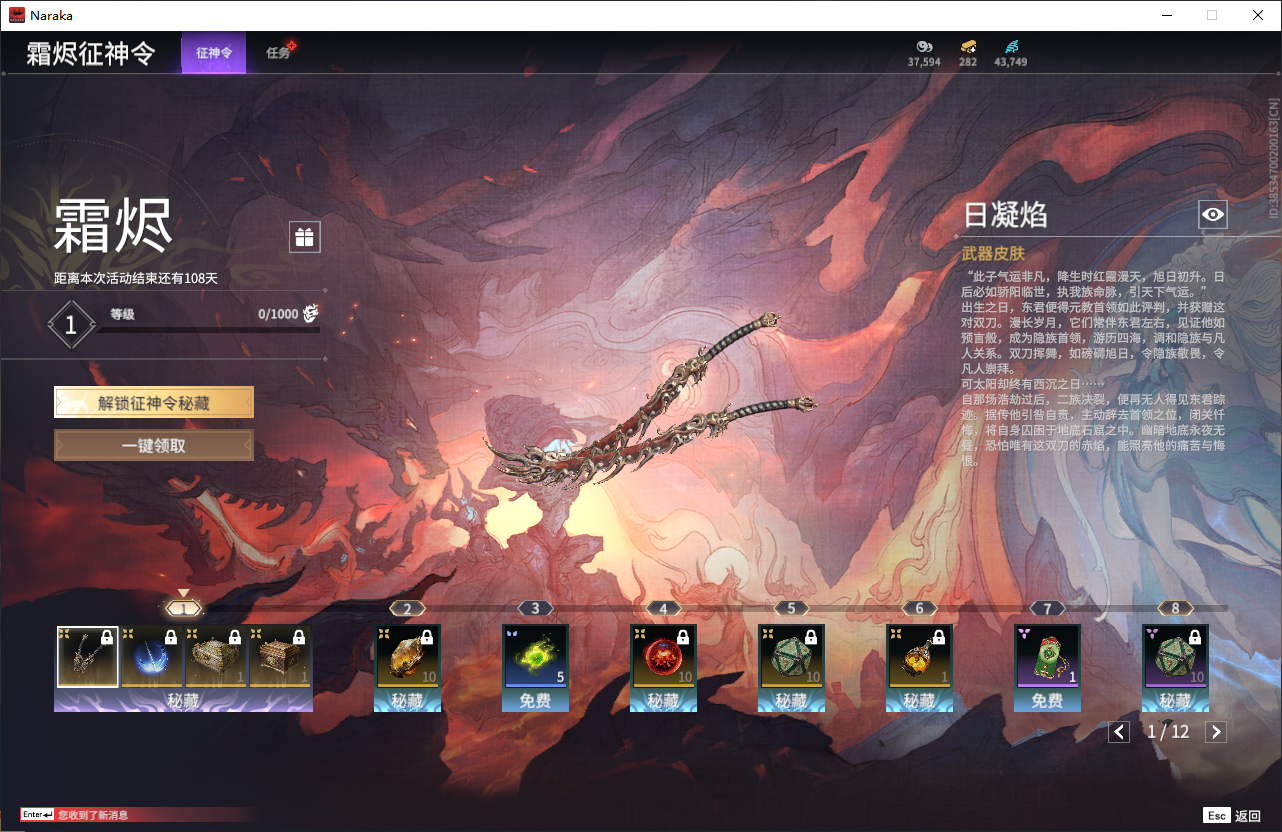This screenshot has height=832, width=1282.
Task: Select the green dice reward at level 8
Action: click(x=1175, y=656)
